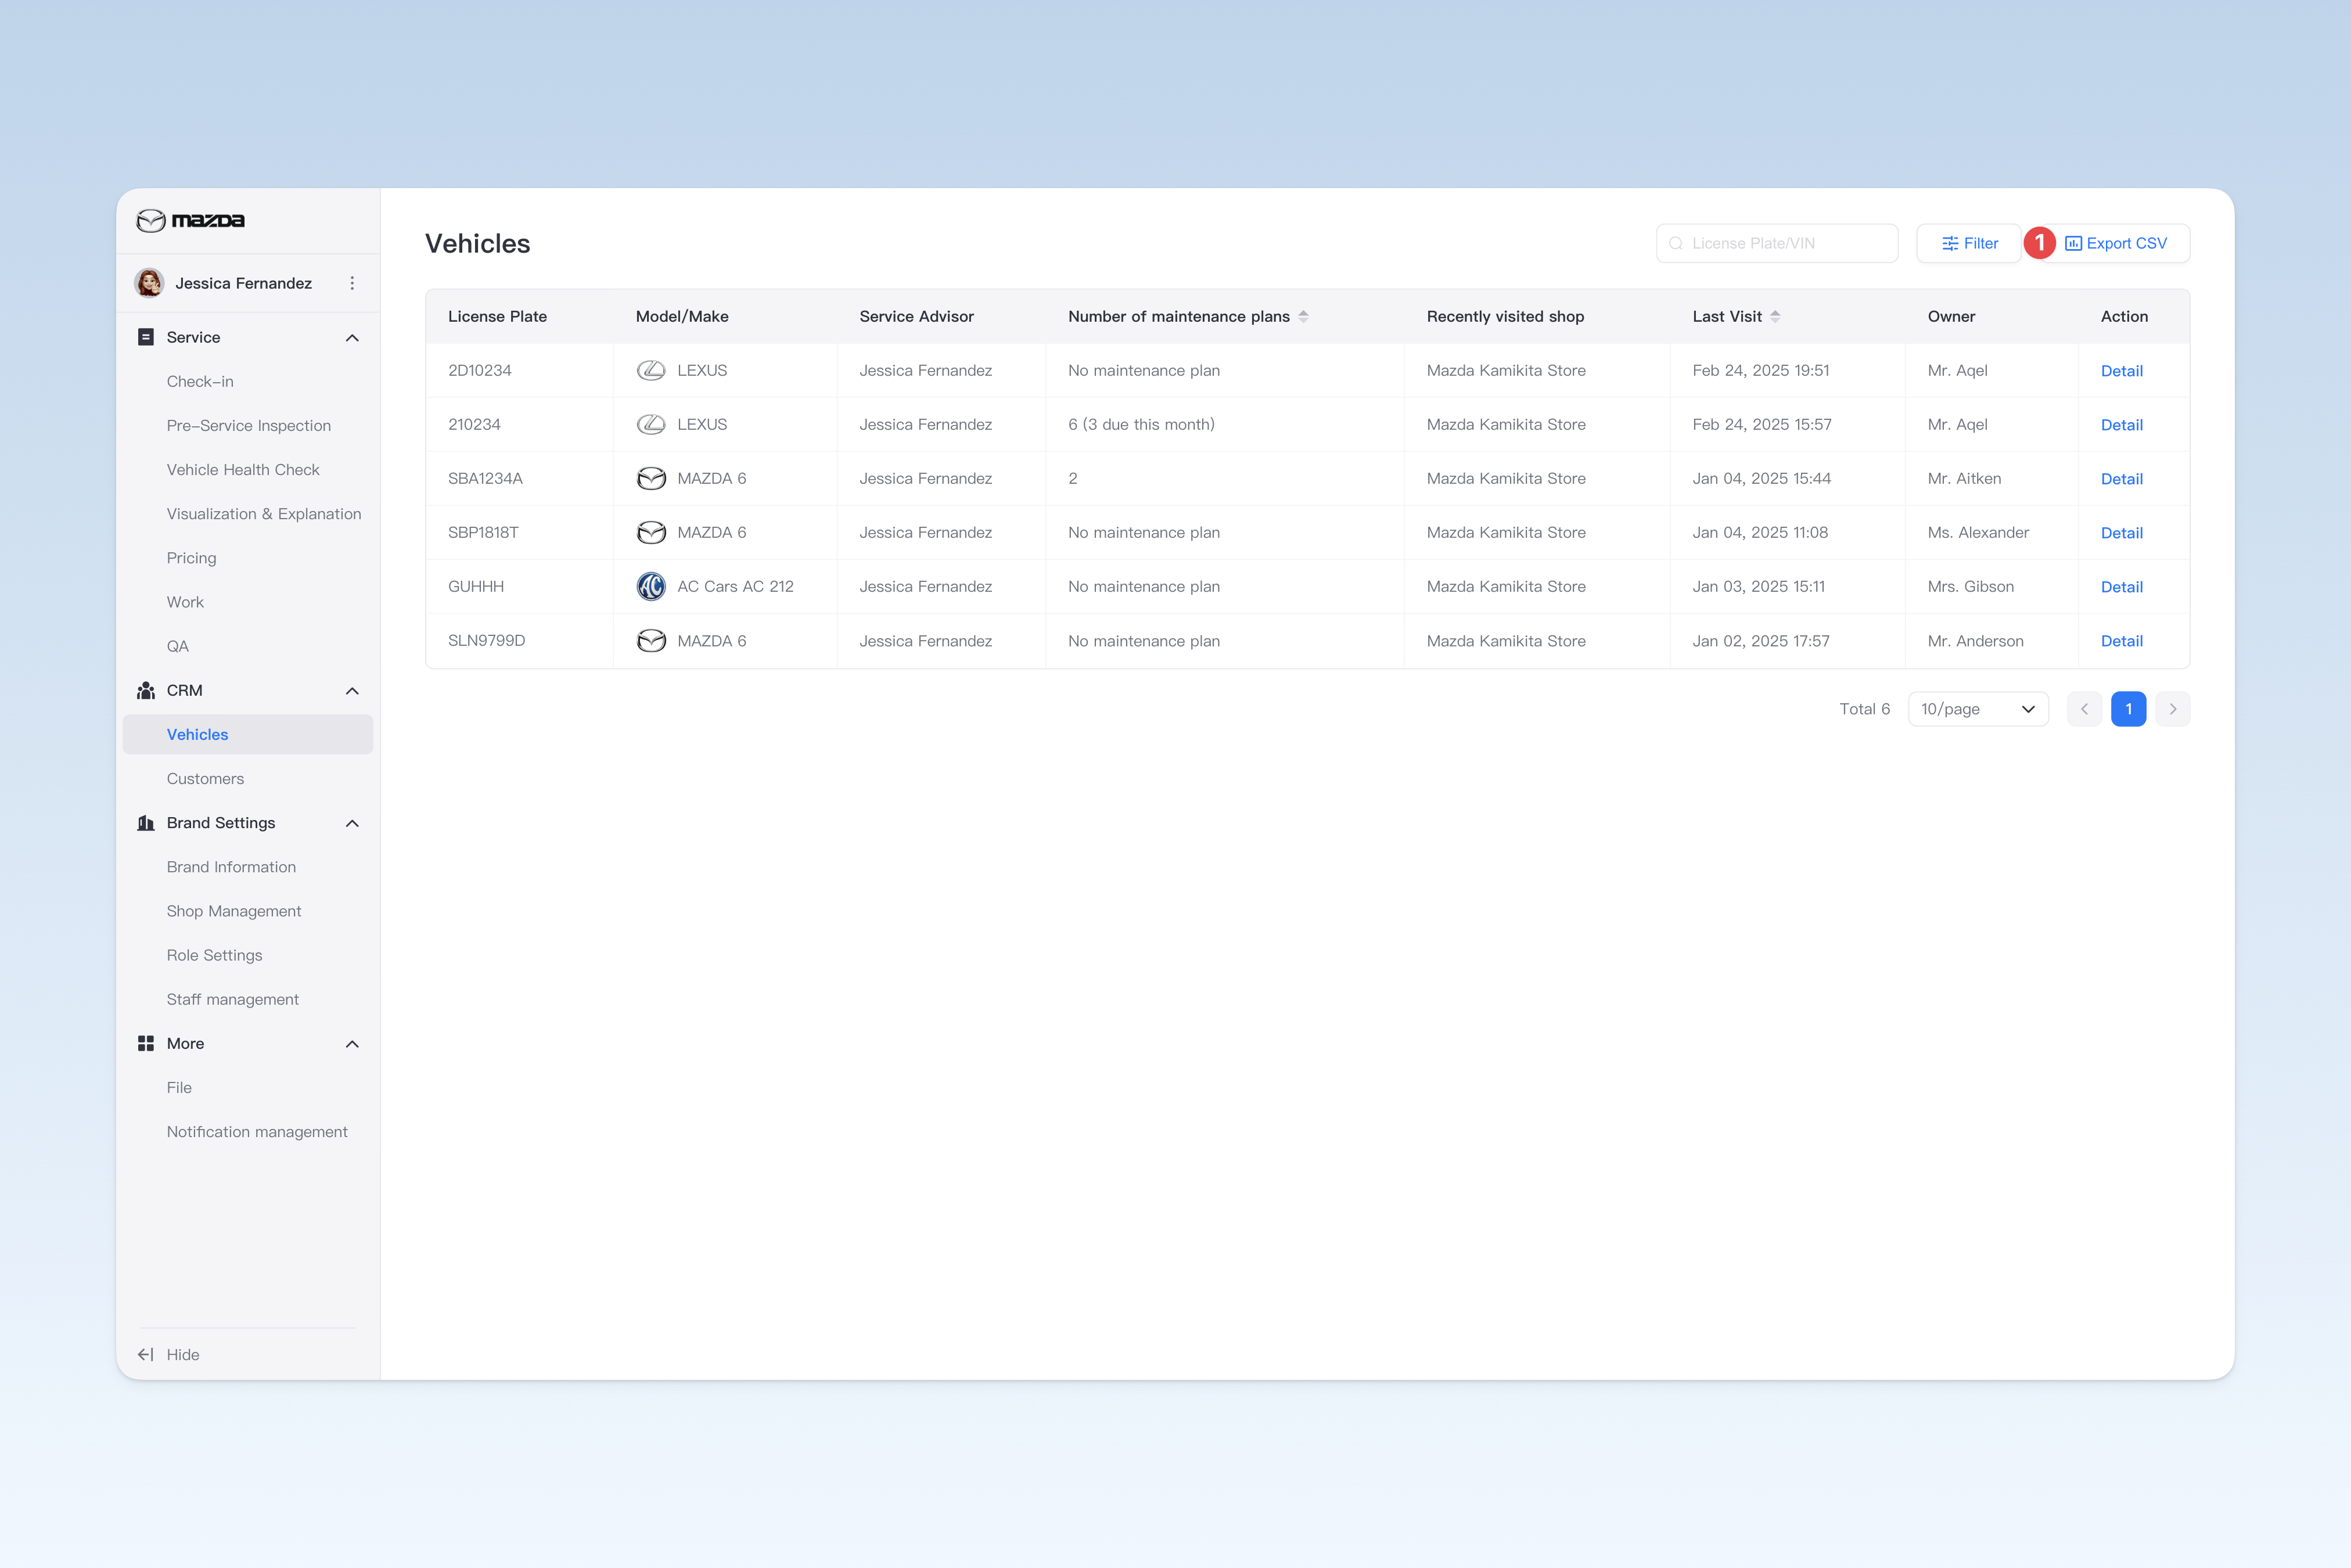Go to the next page arrow
This screenshot has height=1568, width=2351.
(x=2172, y=709)
